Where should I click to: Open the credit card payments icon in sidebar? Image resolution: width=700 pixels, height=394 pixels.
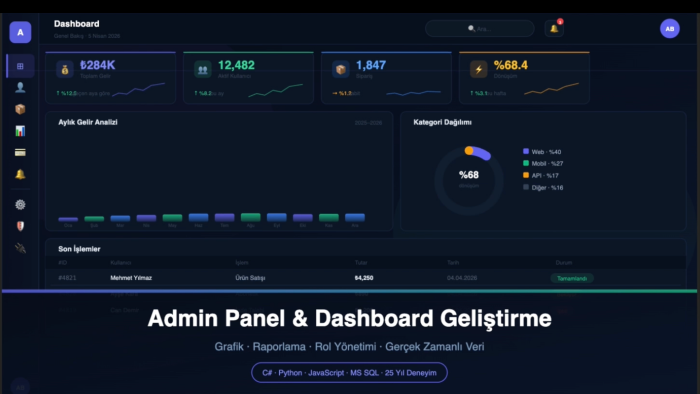pyautogui.click(x=20, y=153)
